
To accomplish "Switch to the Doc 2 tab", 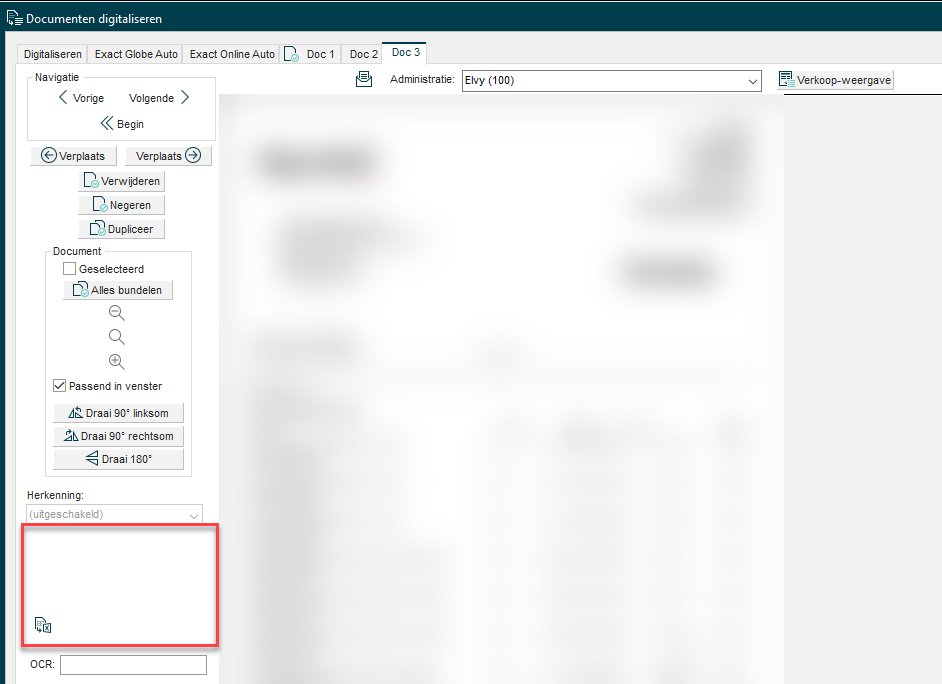I will coord(363,54).
